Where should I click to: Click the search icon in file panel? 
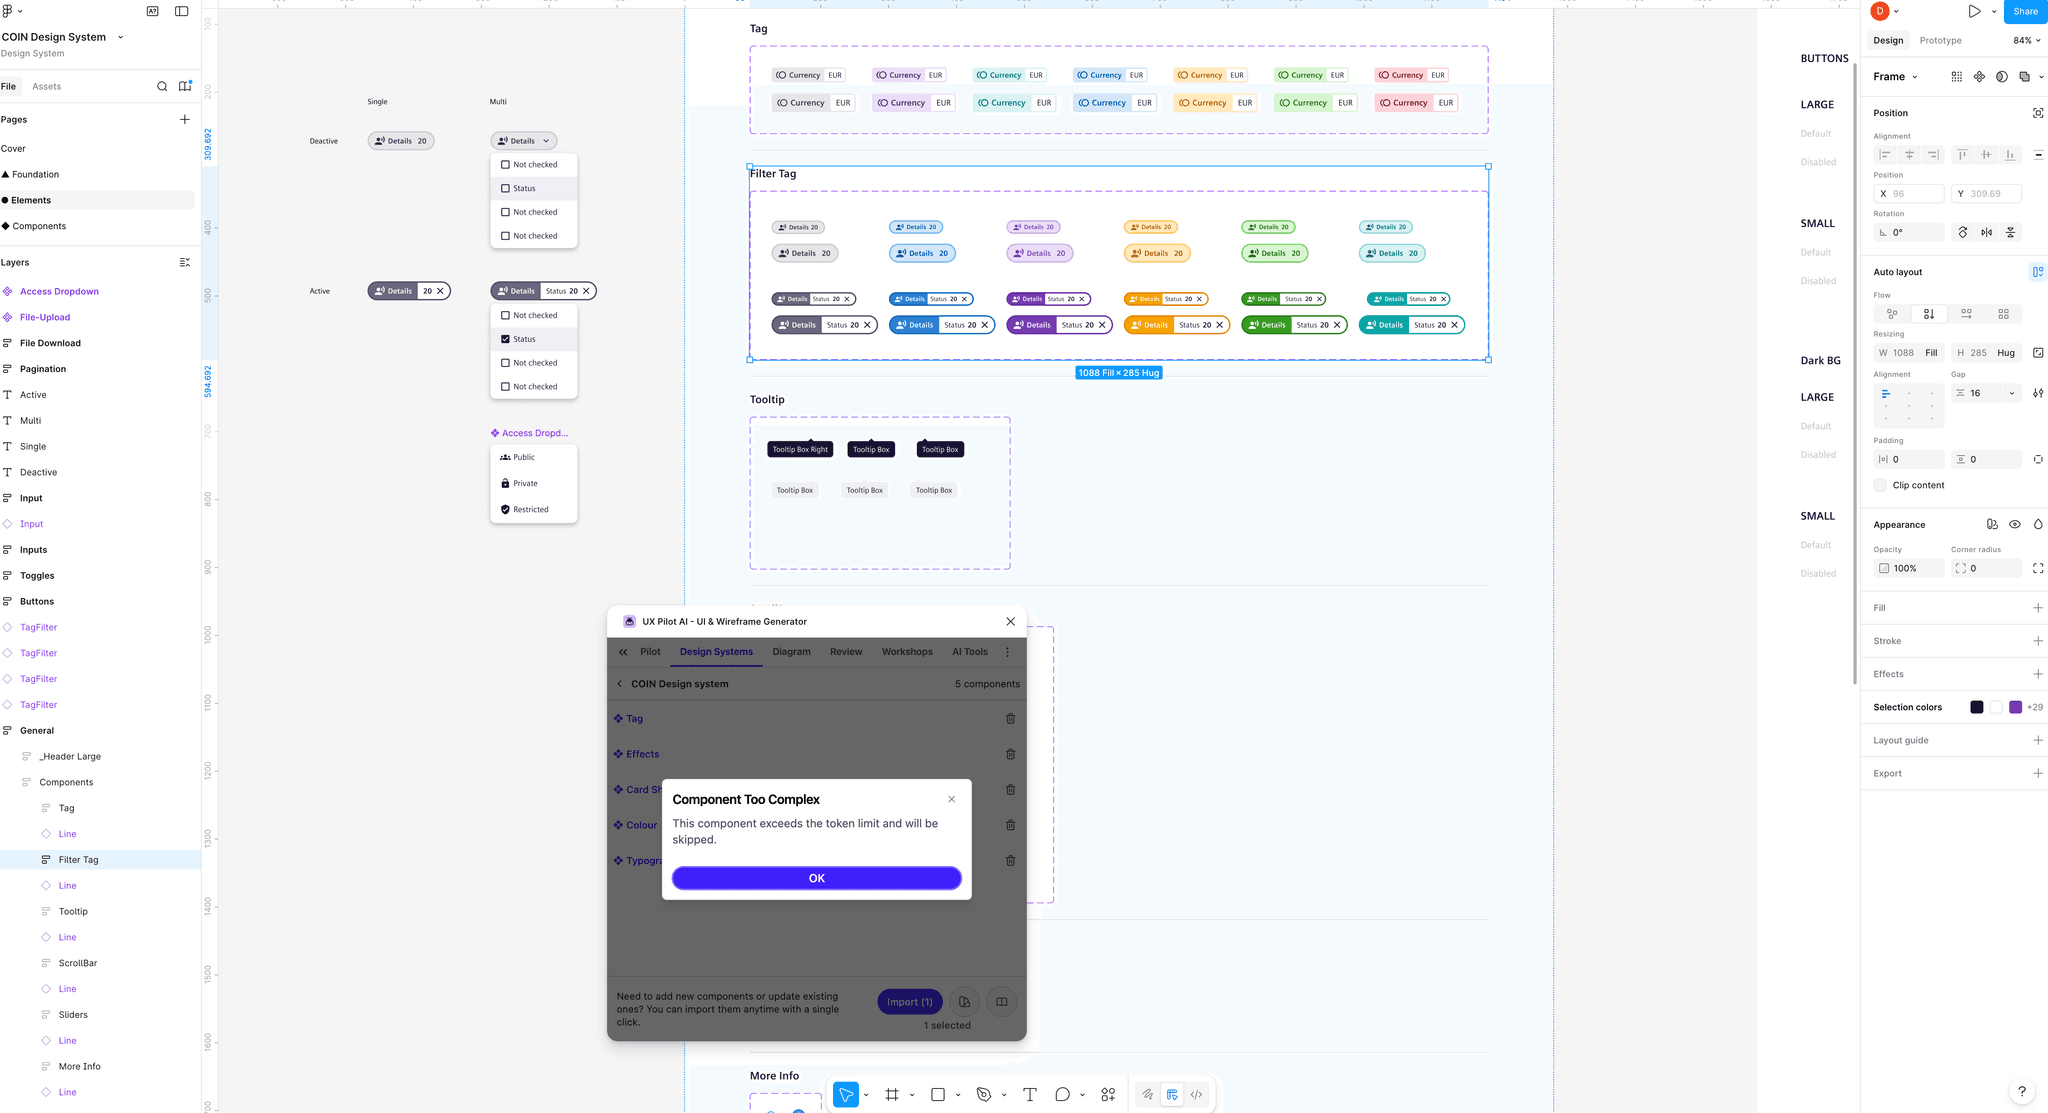coord(162,87)
